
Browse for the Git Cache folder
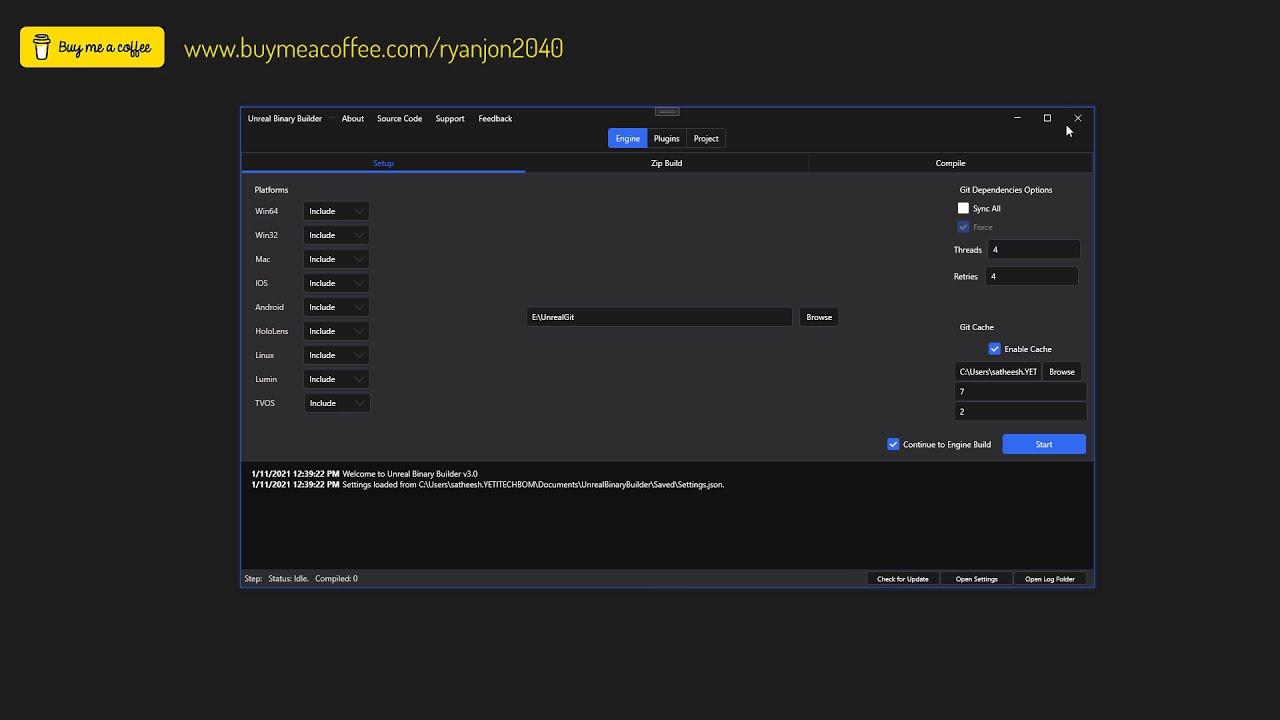click(x=1062, y=372)
